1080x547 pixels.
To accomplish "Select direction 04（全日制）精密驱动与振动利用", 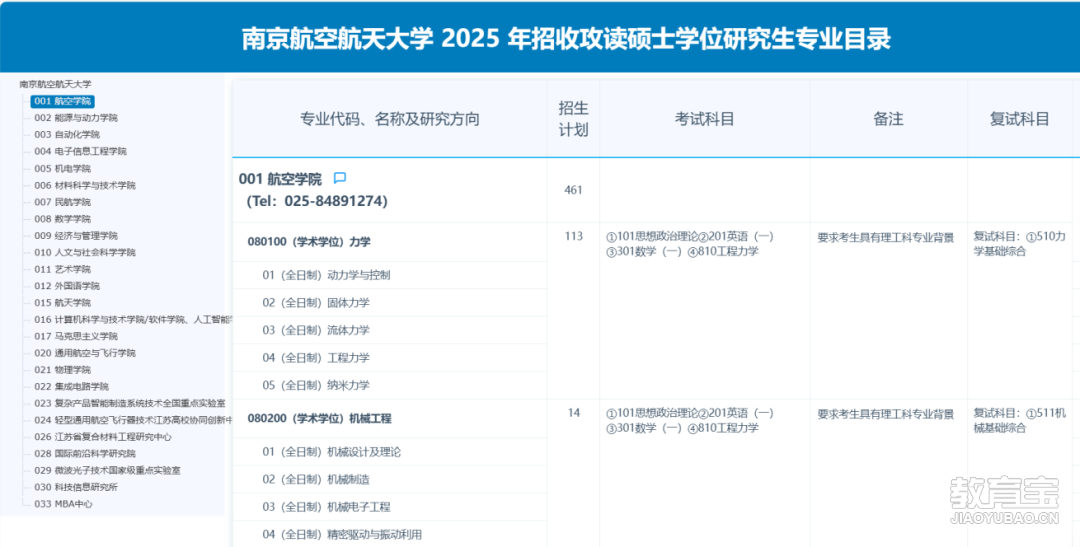I will 342,535.
